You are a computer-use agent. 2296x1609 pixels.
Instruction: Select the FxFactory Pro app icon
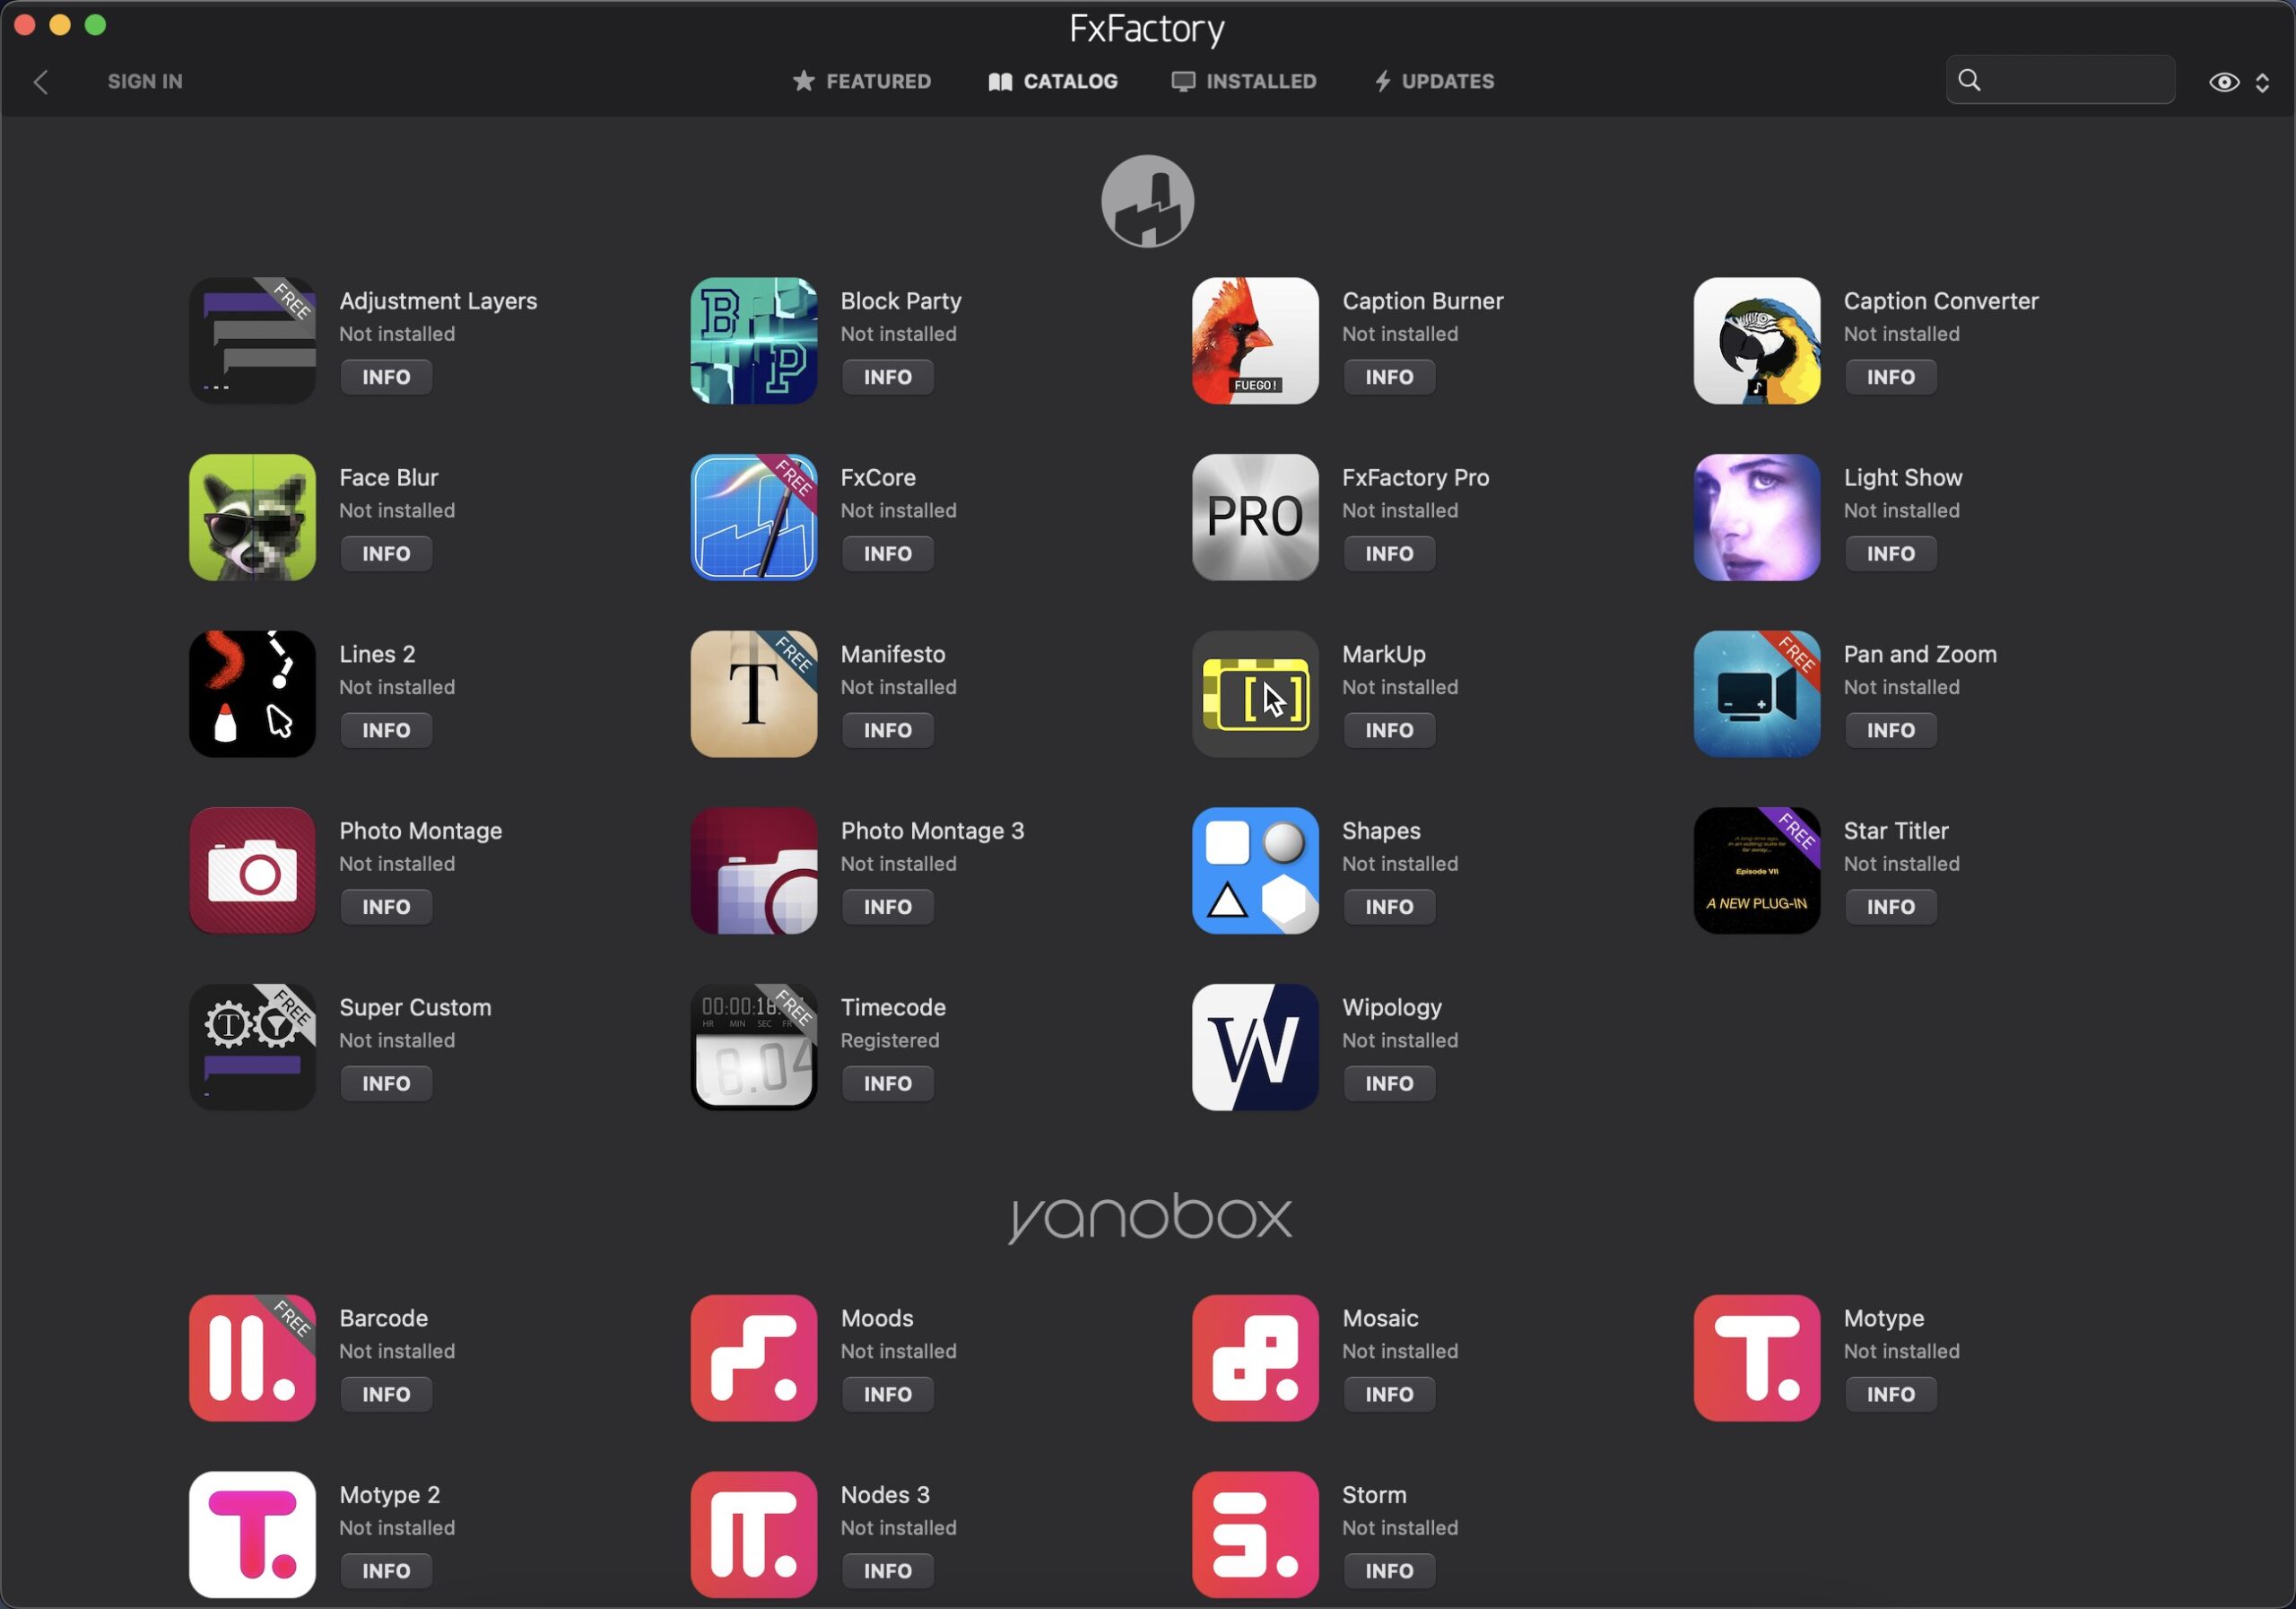(1255, 517)
